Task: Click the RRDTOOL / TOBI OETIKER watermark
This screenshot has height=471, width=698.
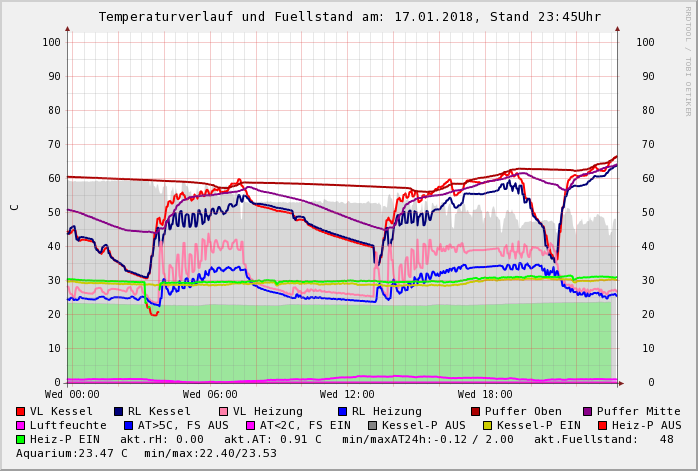Action: point(687,60)
